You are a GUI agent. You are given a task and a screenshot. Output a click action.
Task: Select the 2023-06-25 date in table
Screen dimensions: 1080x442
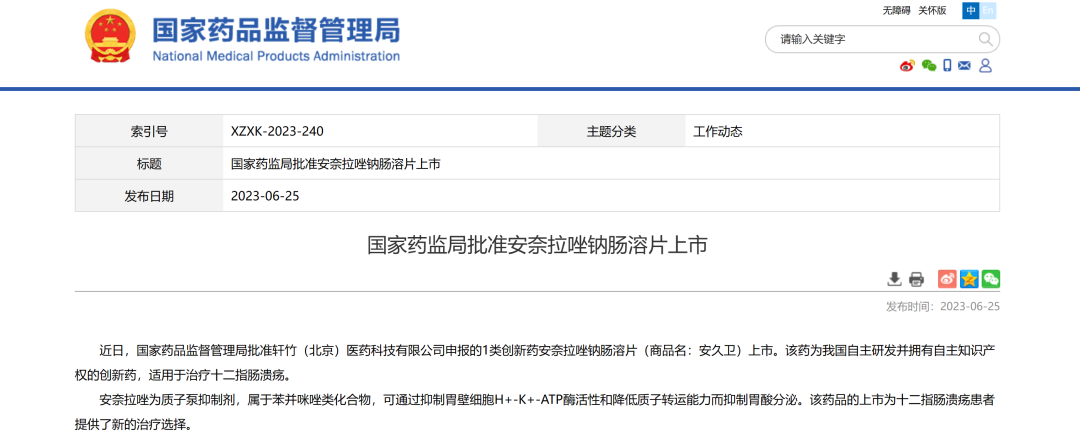click(265, 196)
